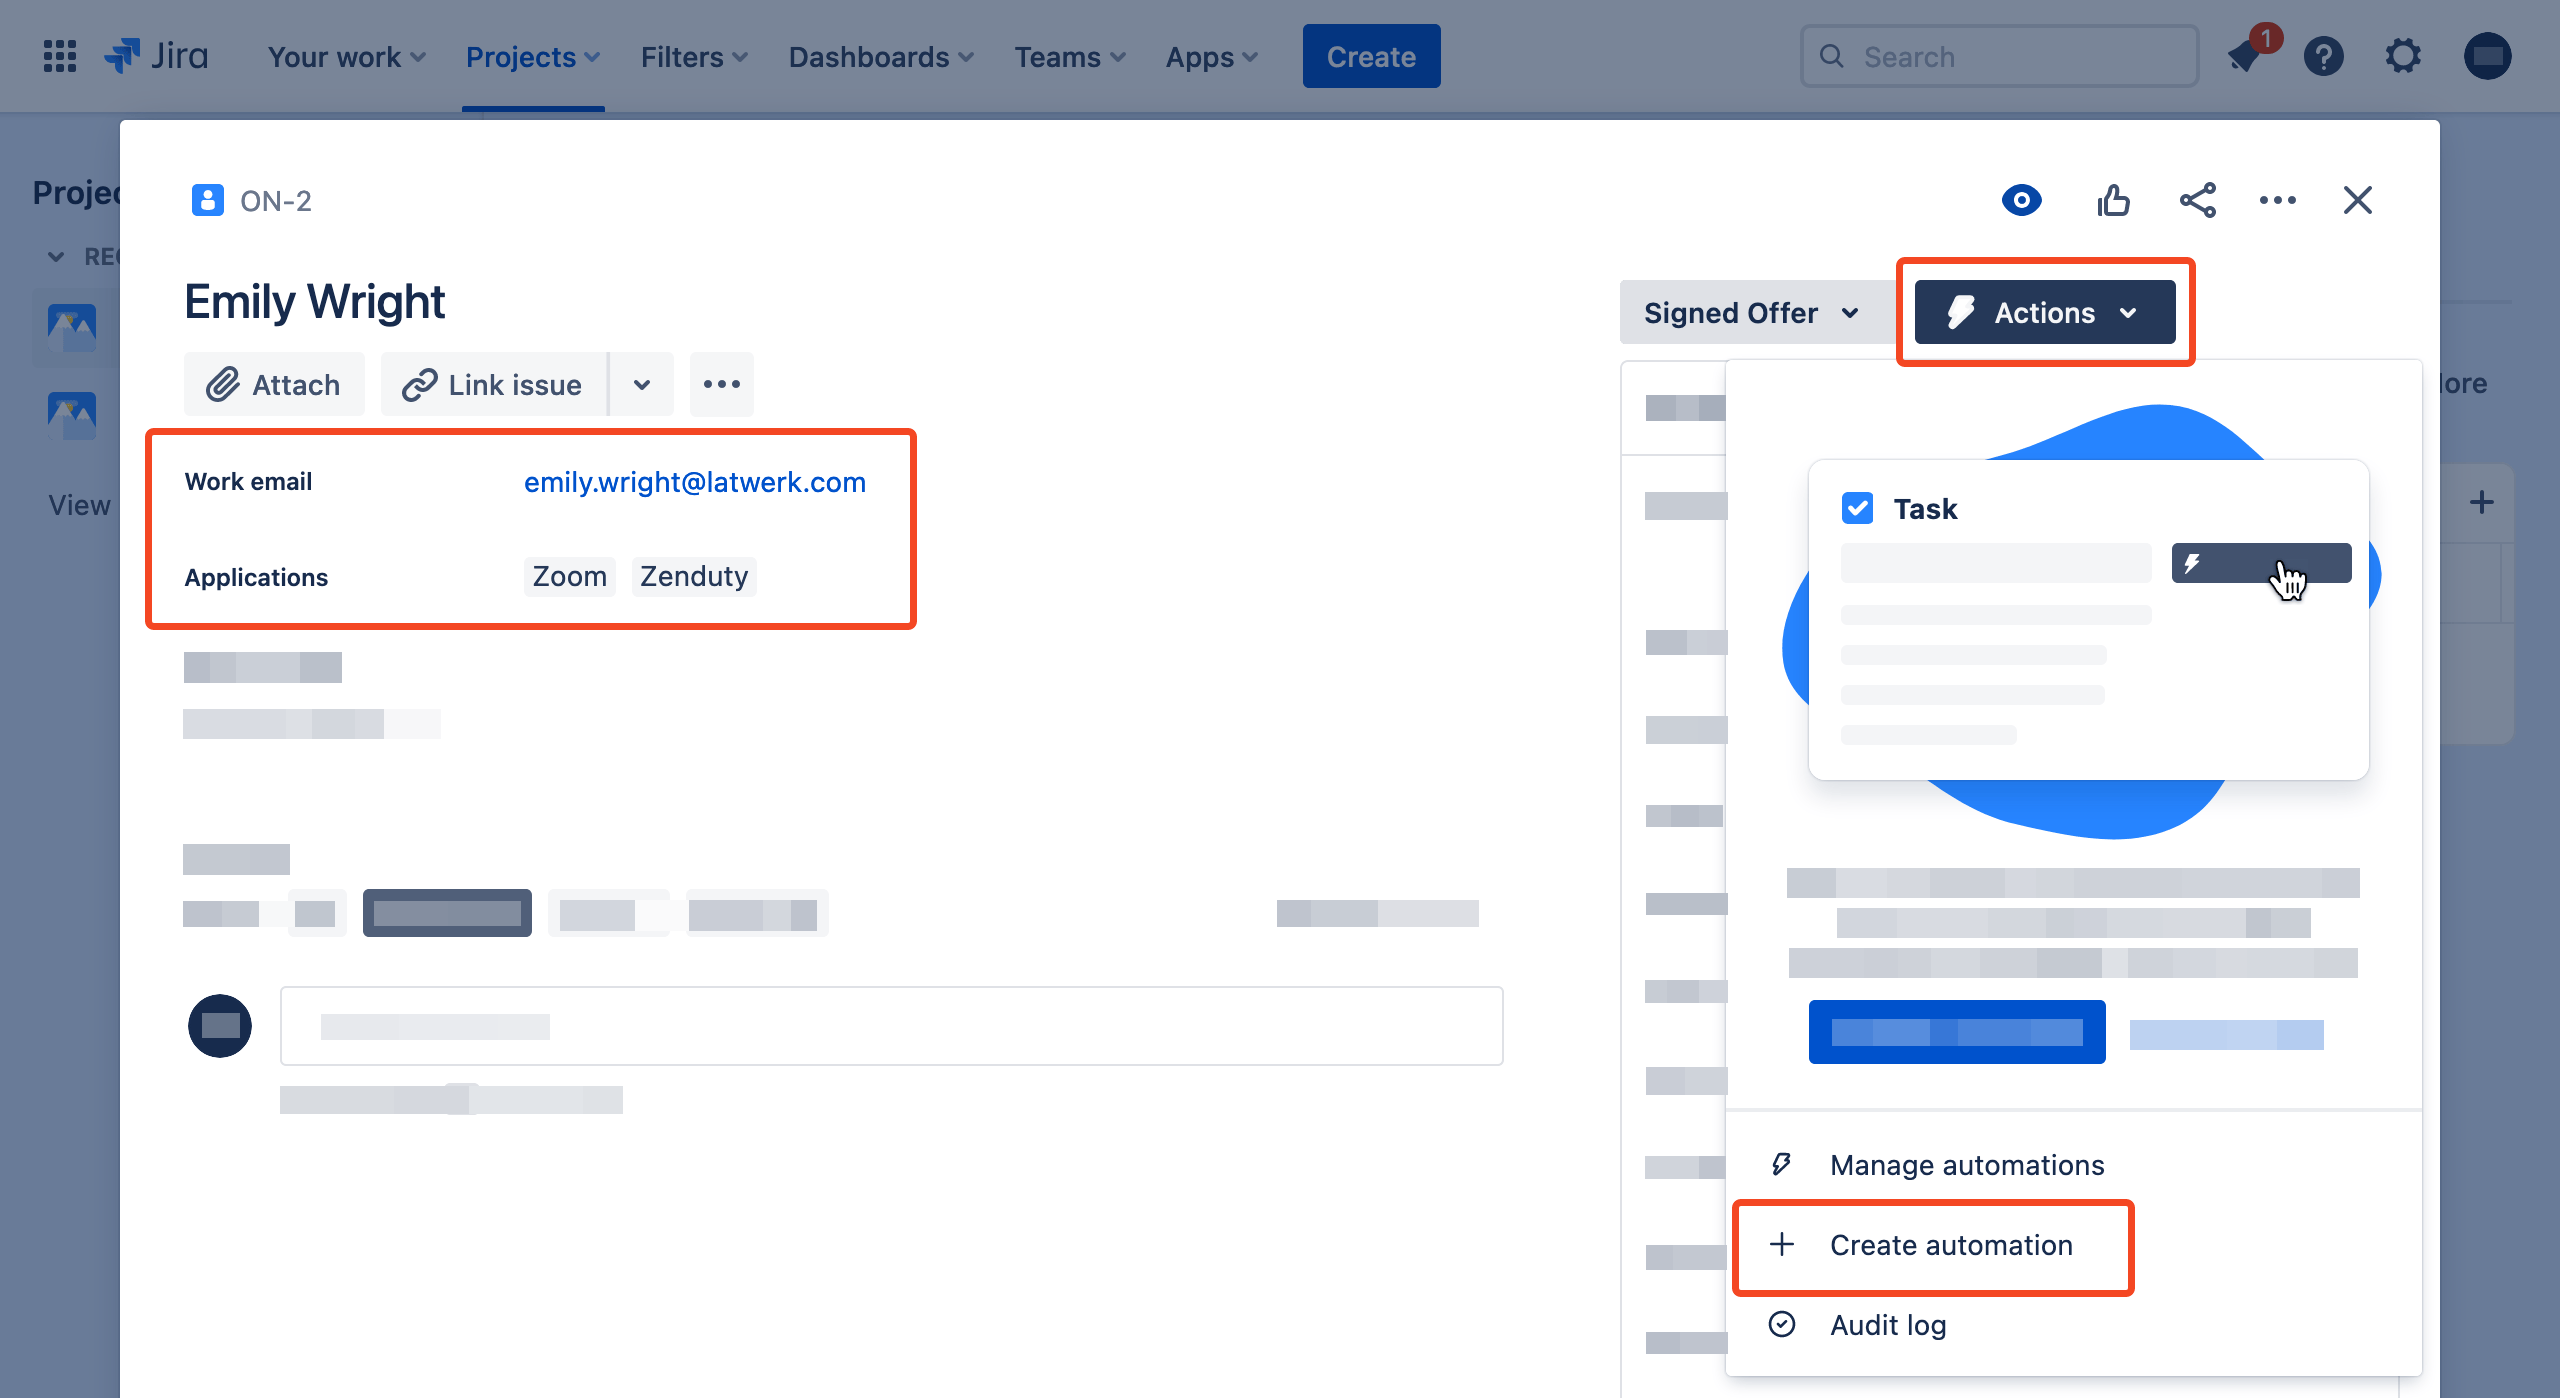Image resolution: width=2560 pixels, height=1398 pixels.
Task: Open the user profile avatar
Action: [2488, 56]
